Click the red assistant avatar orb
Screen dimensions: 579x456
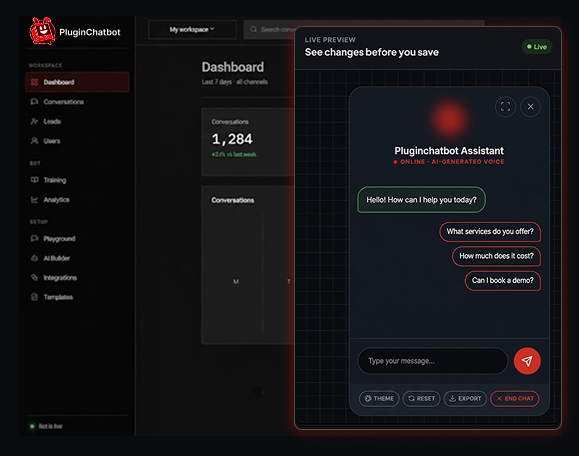(449, 119)
